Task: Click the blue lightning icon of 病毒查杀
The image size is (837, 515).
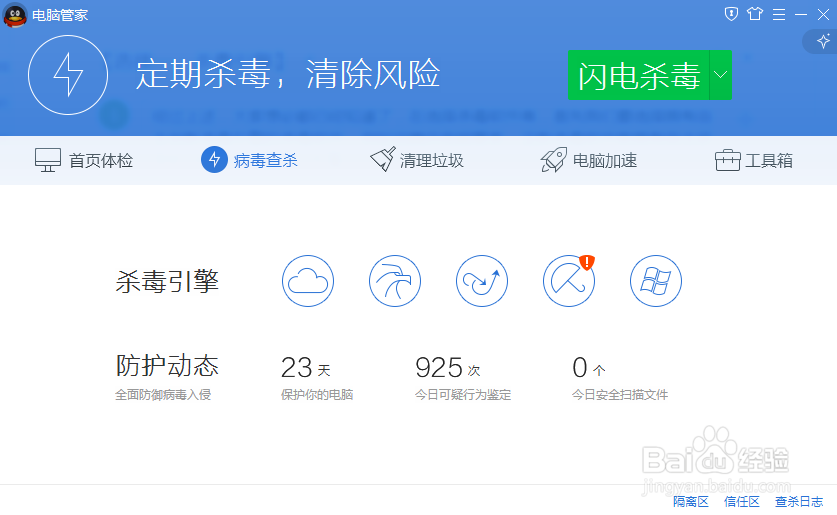Action: 214,160
